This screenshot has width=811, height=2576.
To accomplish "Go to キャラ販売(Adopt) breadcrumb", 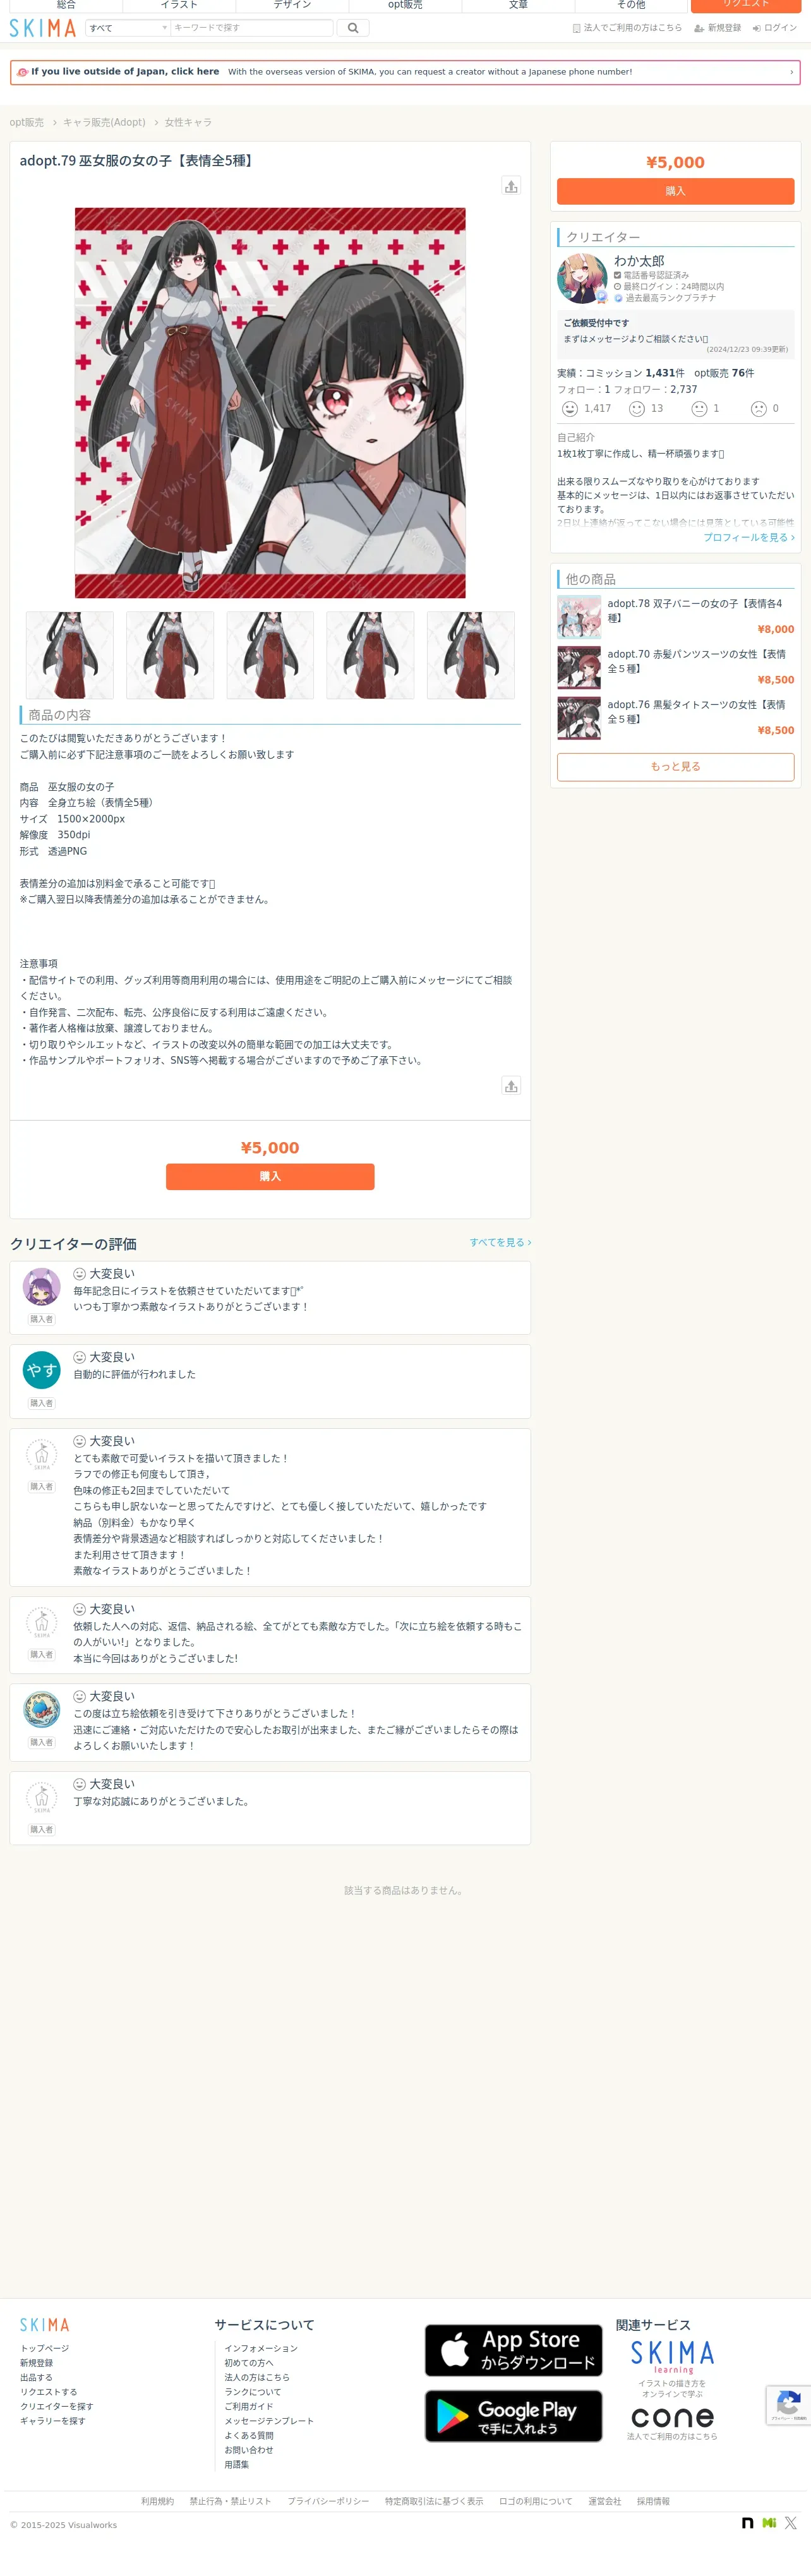I will (x=104, y=122).
